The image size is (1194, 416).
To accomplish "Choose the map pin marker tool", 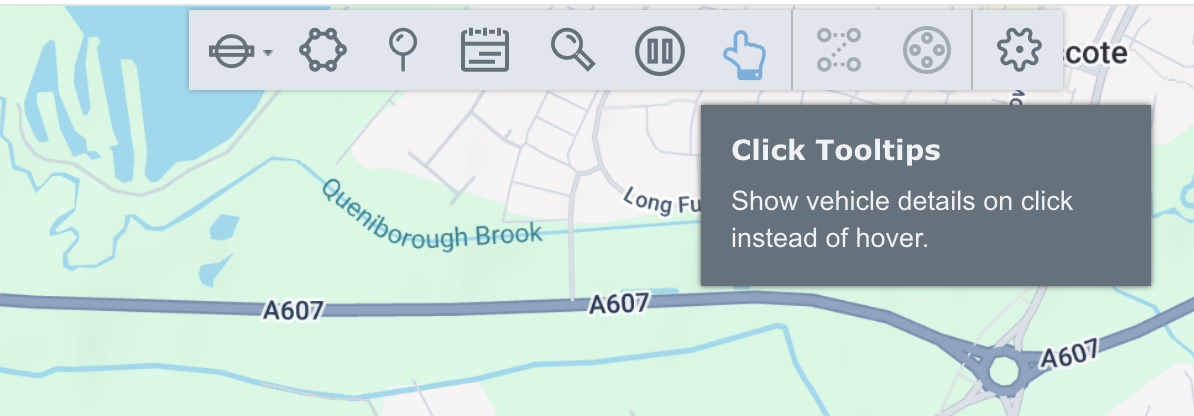I will pos(403,50).
